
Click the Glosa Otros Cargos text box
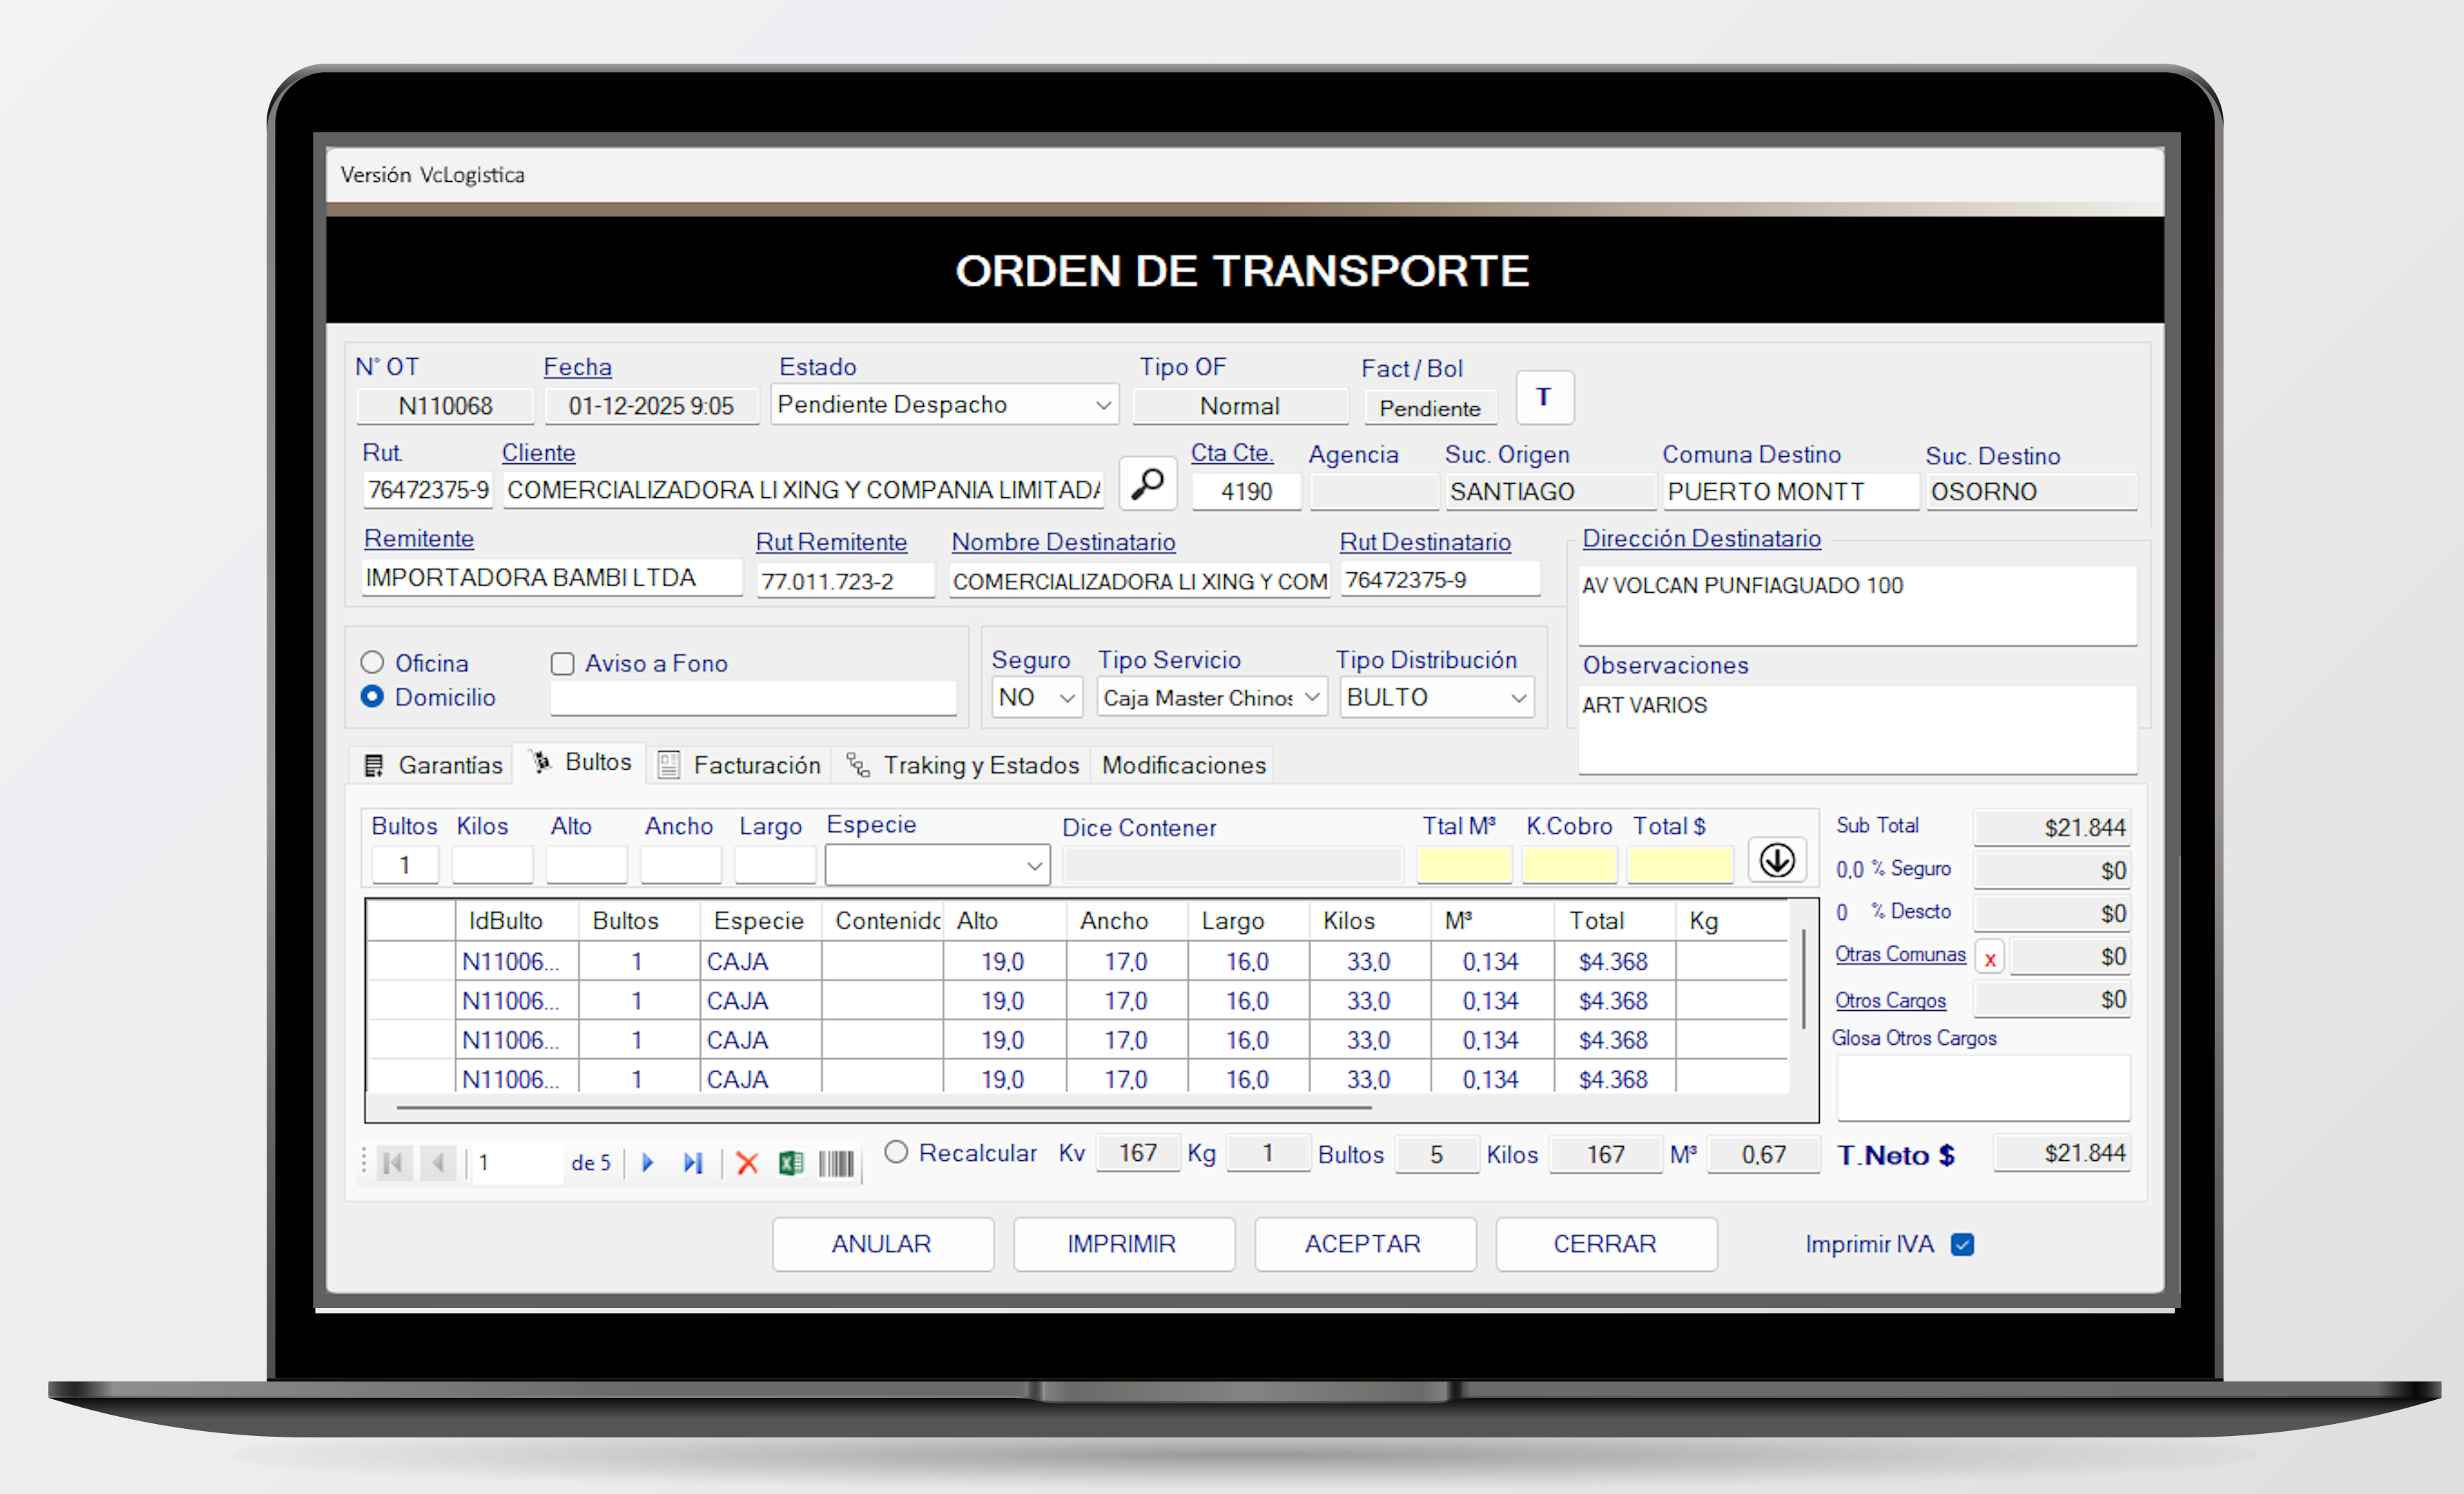(x=1984, y=1087)
